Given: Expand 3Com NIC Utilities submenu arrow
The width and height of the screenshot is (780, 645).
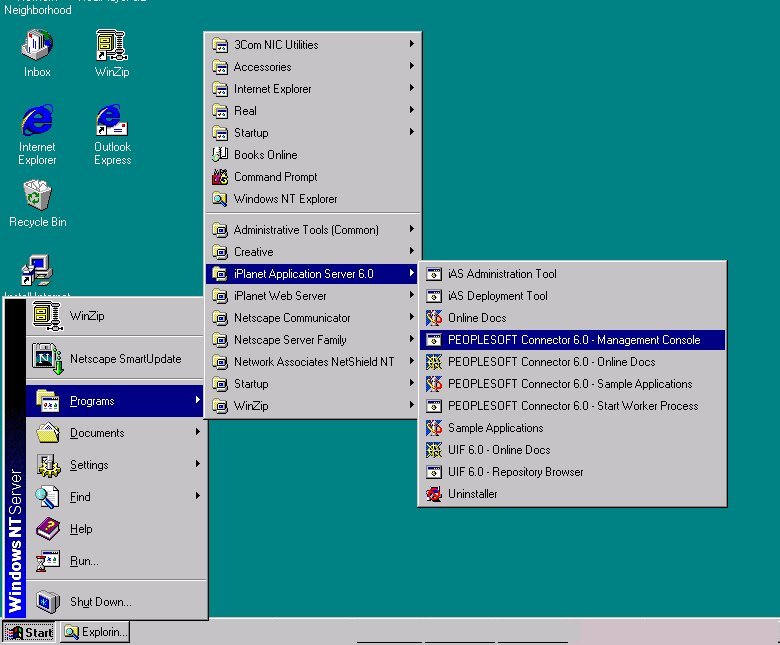Looking at the screenshot, I should [x=412, y=44].
